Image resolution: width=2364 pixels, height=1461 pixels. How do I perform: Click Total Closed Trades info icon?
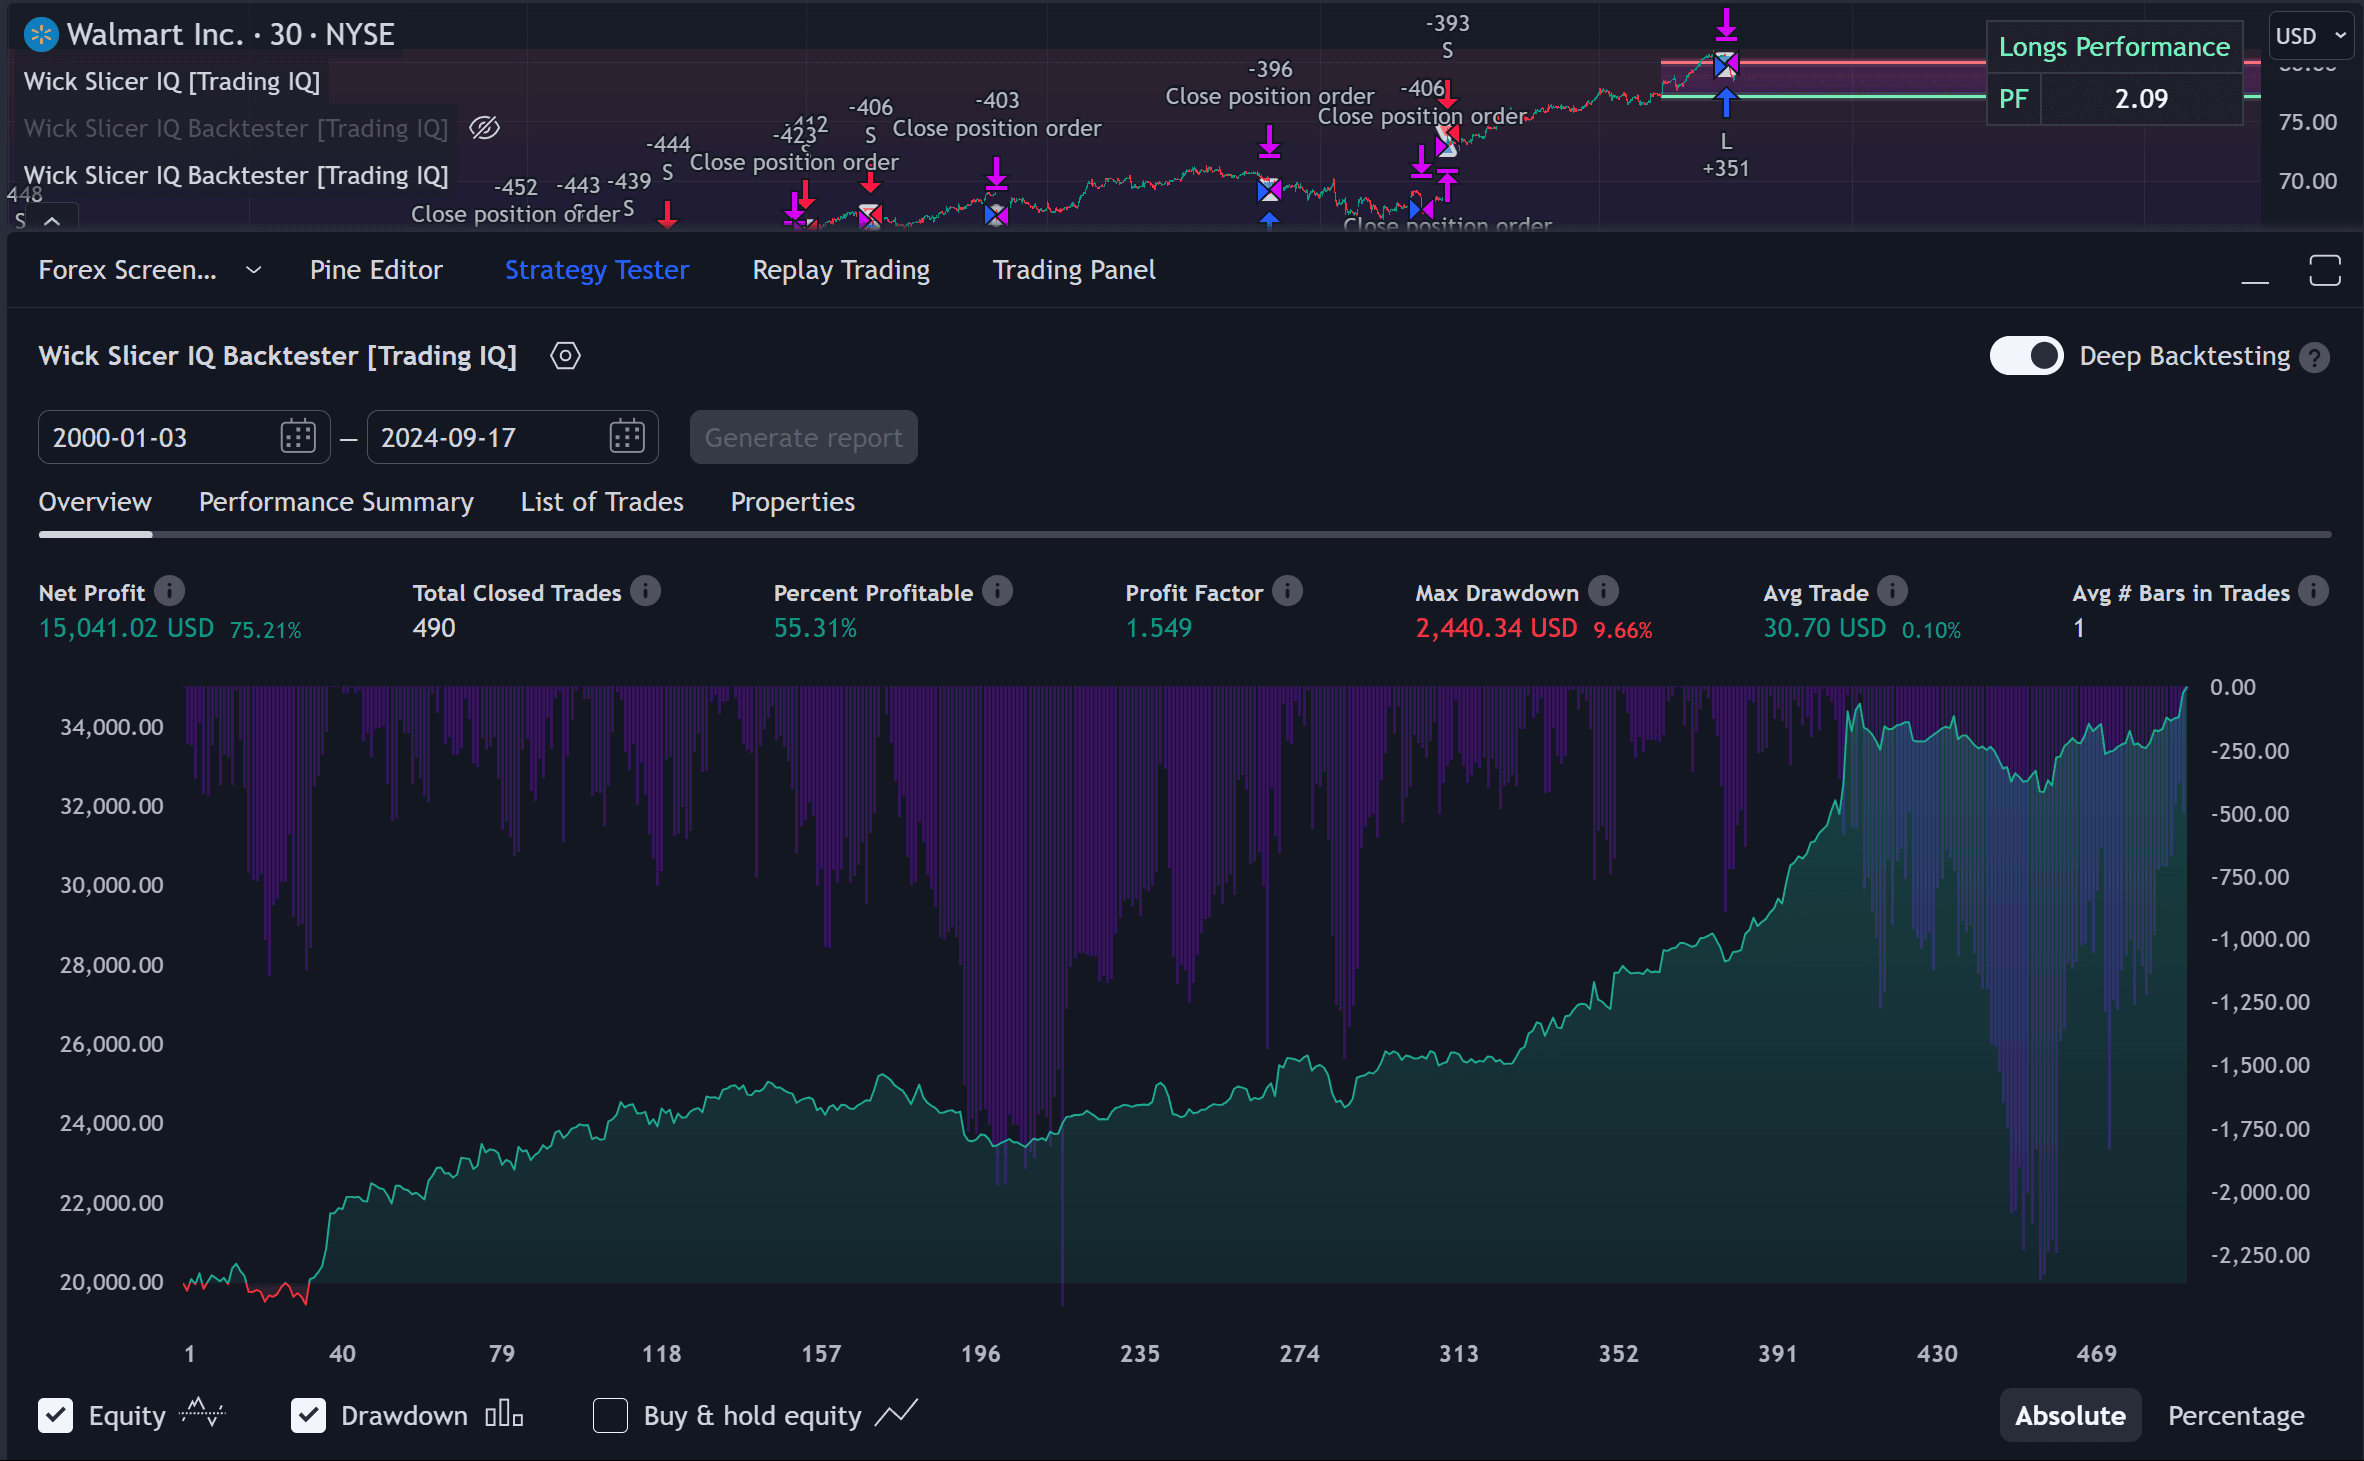point(646,592)
